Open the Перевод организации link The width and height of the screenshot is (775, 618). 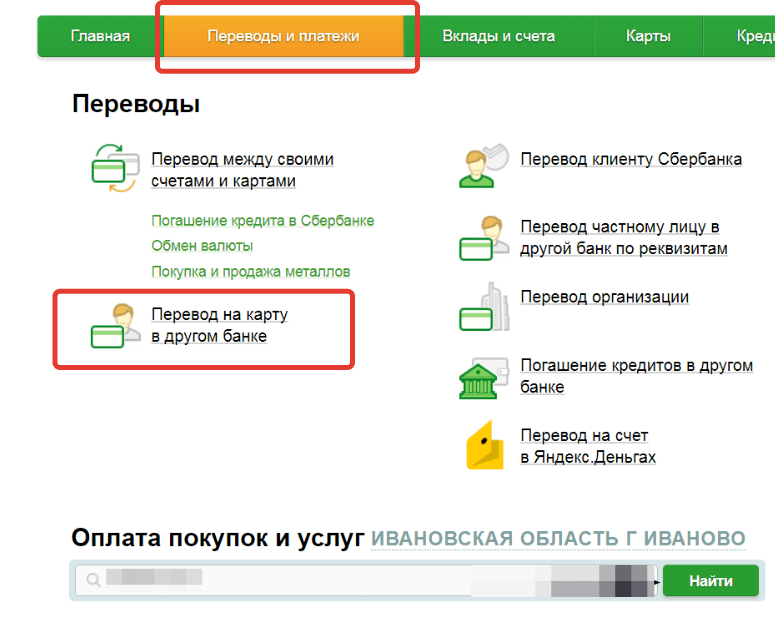604,297
